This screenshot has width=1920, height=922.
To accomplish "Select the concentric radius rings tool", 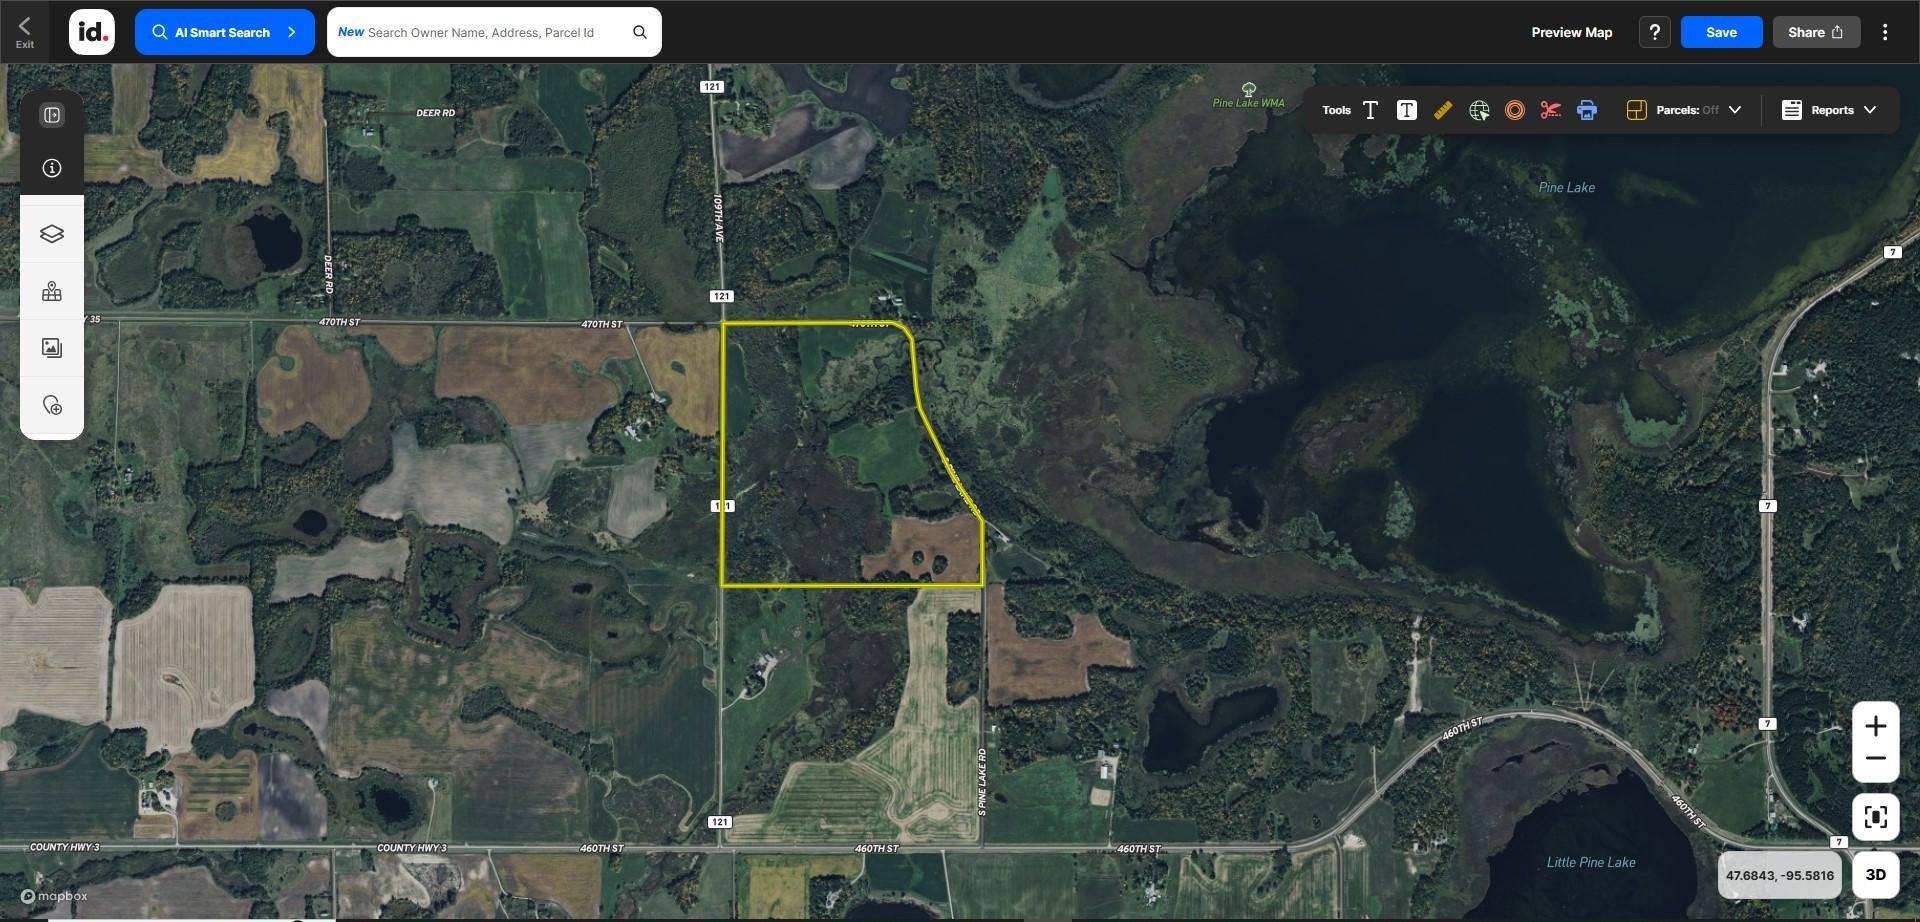I will point(1515,110).
